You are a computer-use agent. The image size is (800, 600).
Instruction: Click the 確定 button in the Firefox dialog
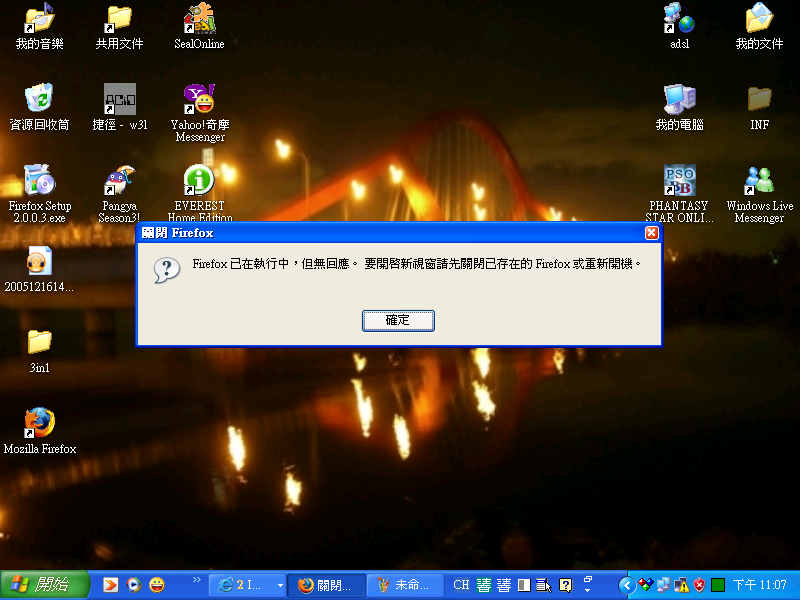point(398,320)
